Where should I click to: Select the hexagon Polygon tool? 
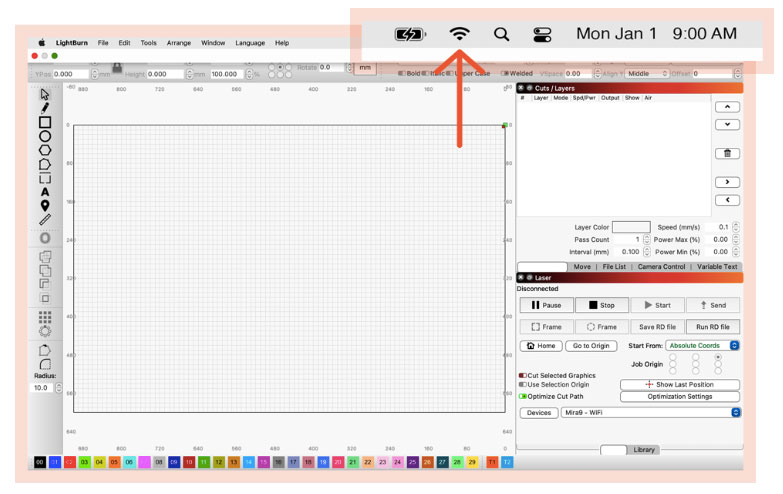45,150
